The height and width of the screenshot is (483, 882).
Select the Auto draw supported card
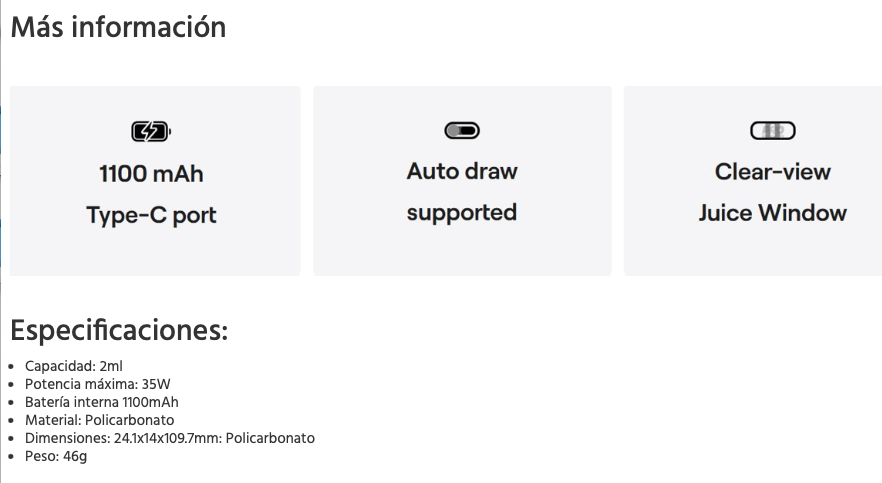click(462, 181)
